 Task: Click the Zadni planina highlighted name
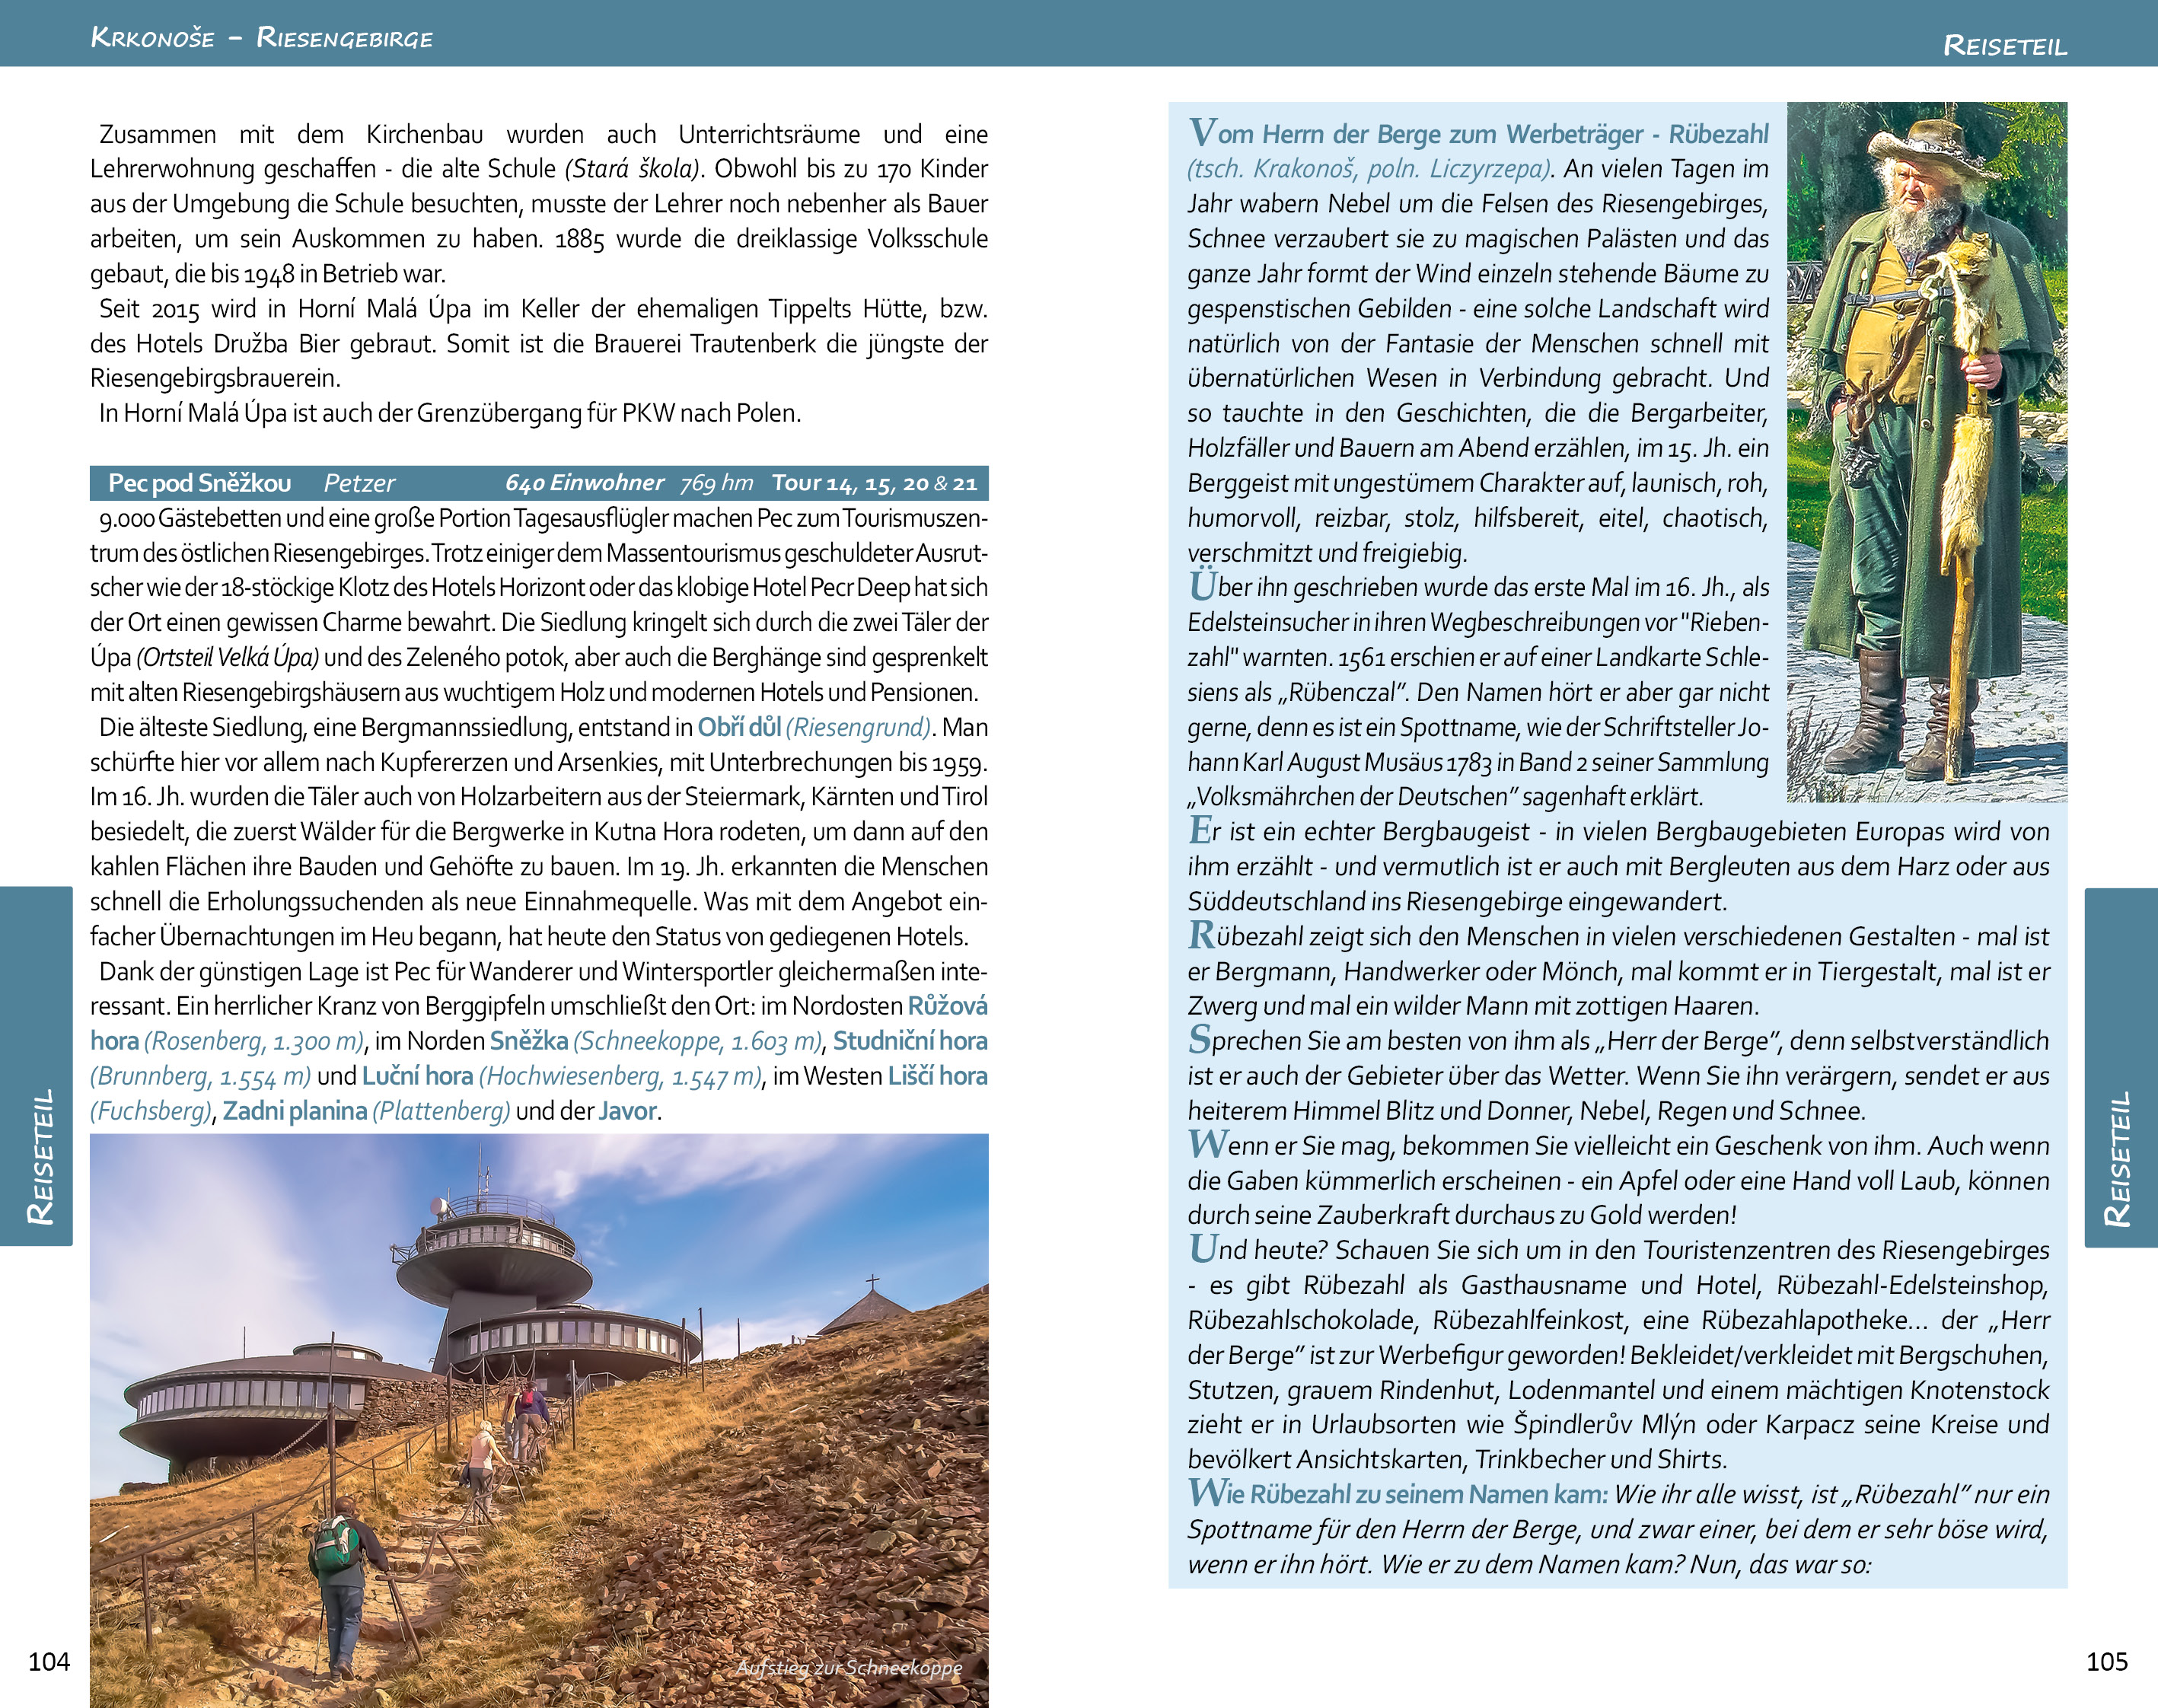point(294,1111)
